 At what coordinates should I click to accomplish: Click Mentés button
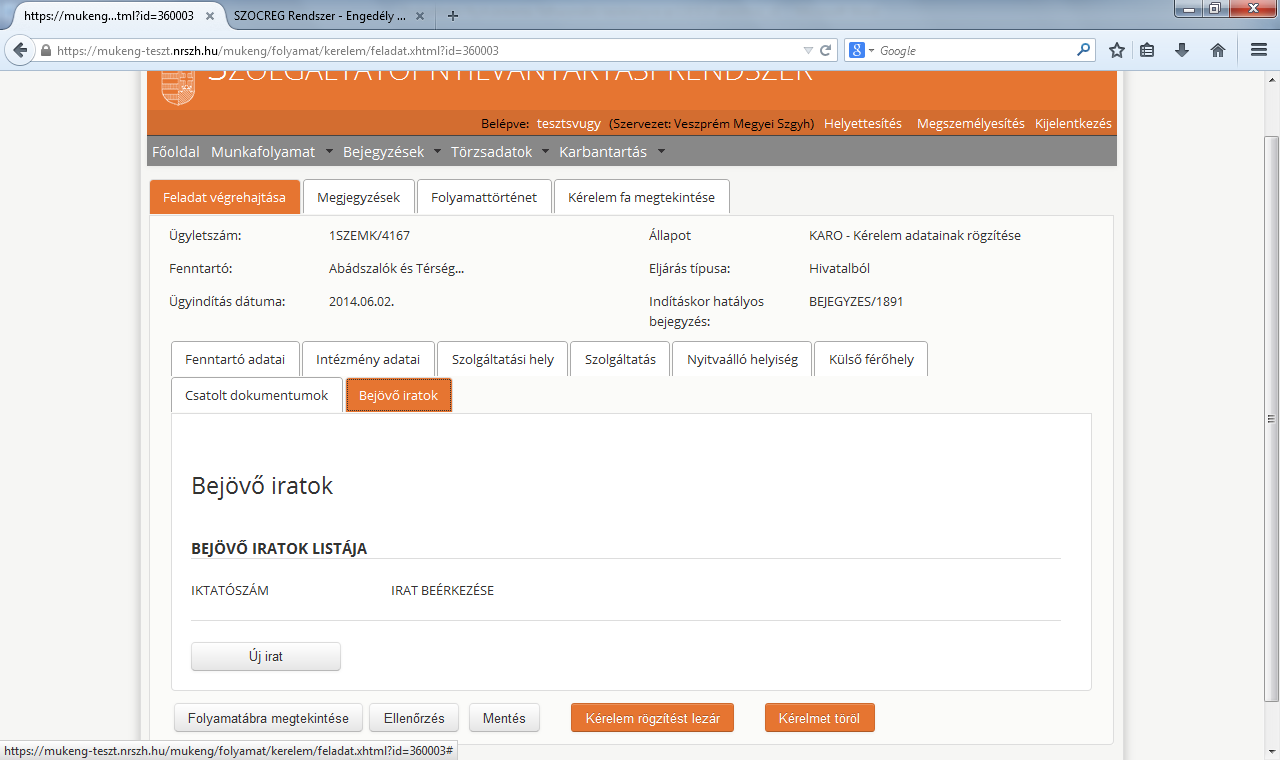pos(504,718)
